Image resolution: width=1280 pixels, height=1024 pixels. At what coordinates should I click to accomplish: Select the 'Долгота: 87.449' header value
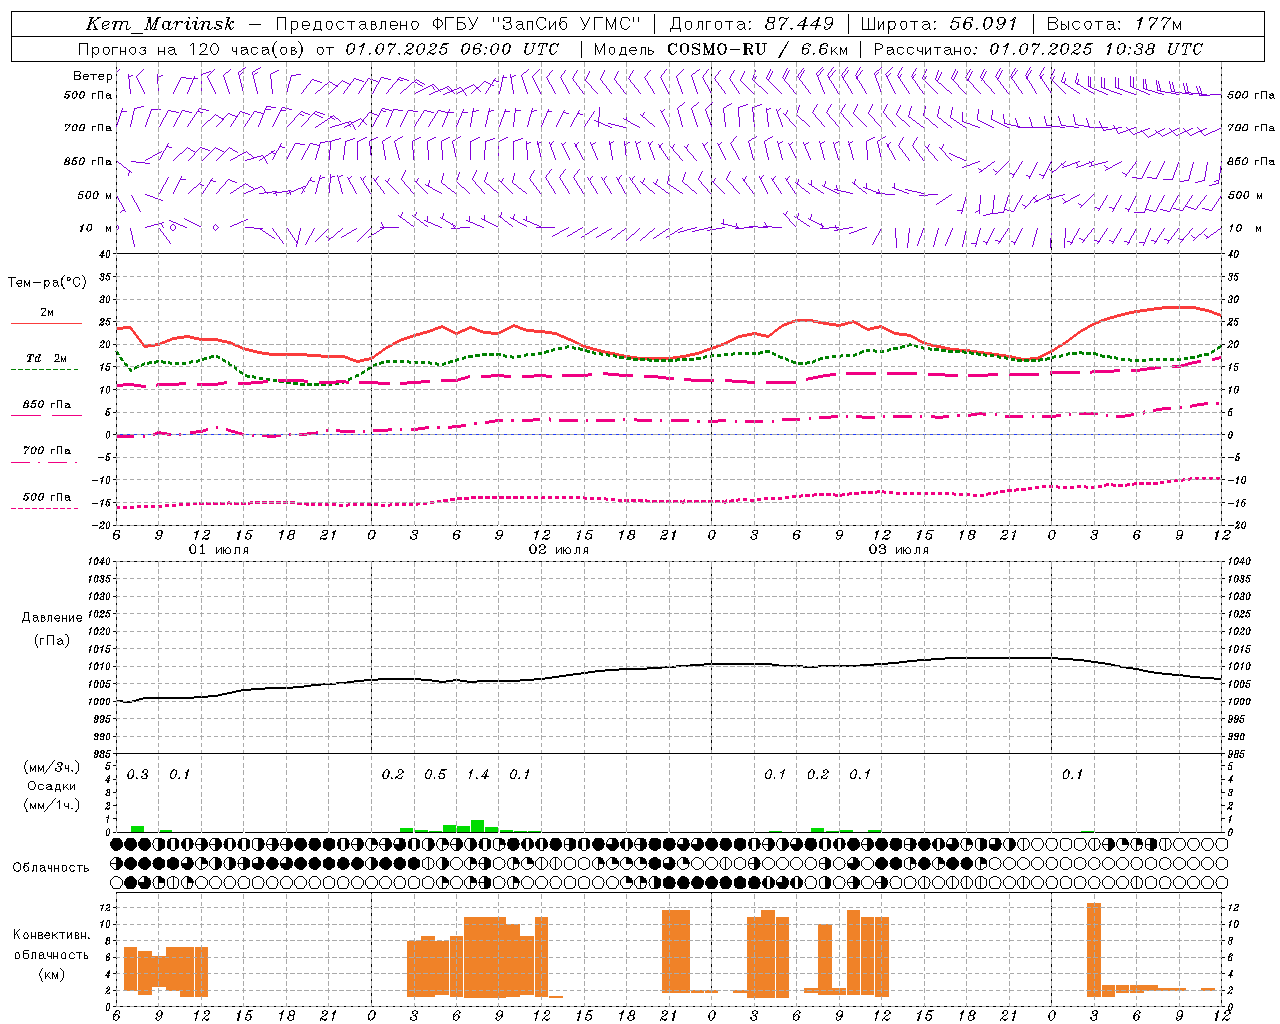click(751, 24)
